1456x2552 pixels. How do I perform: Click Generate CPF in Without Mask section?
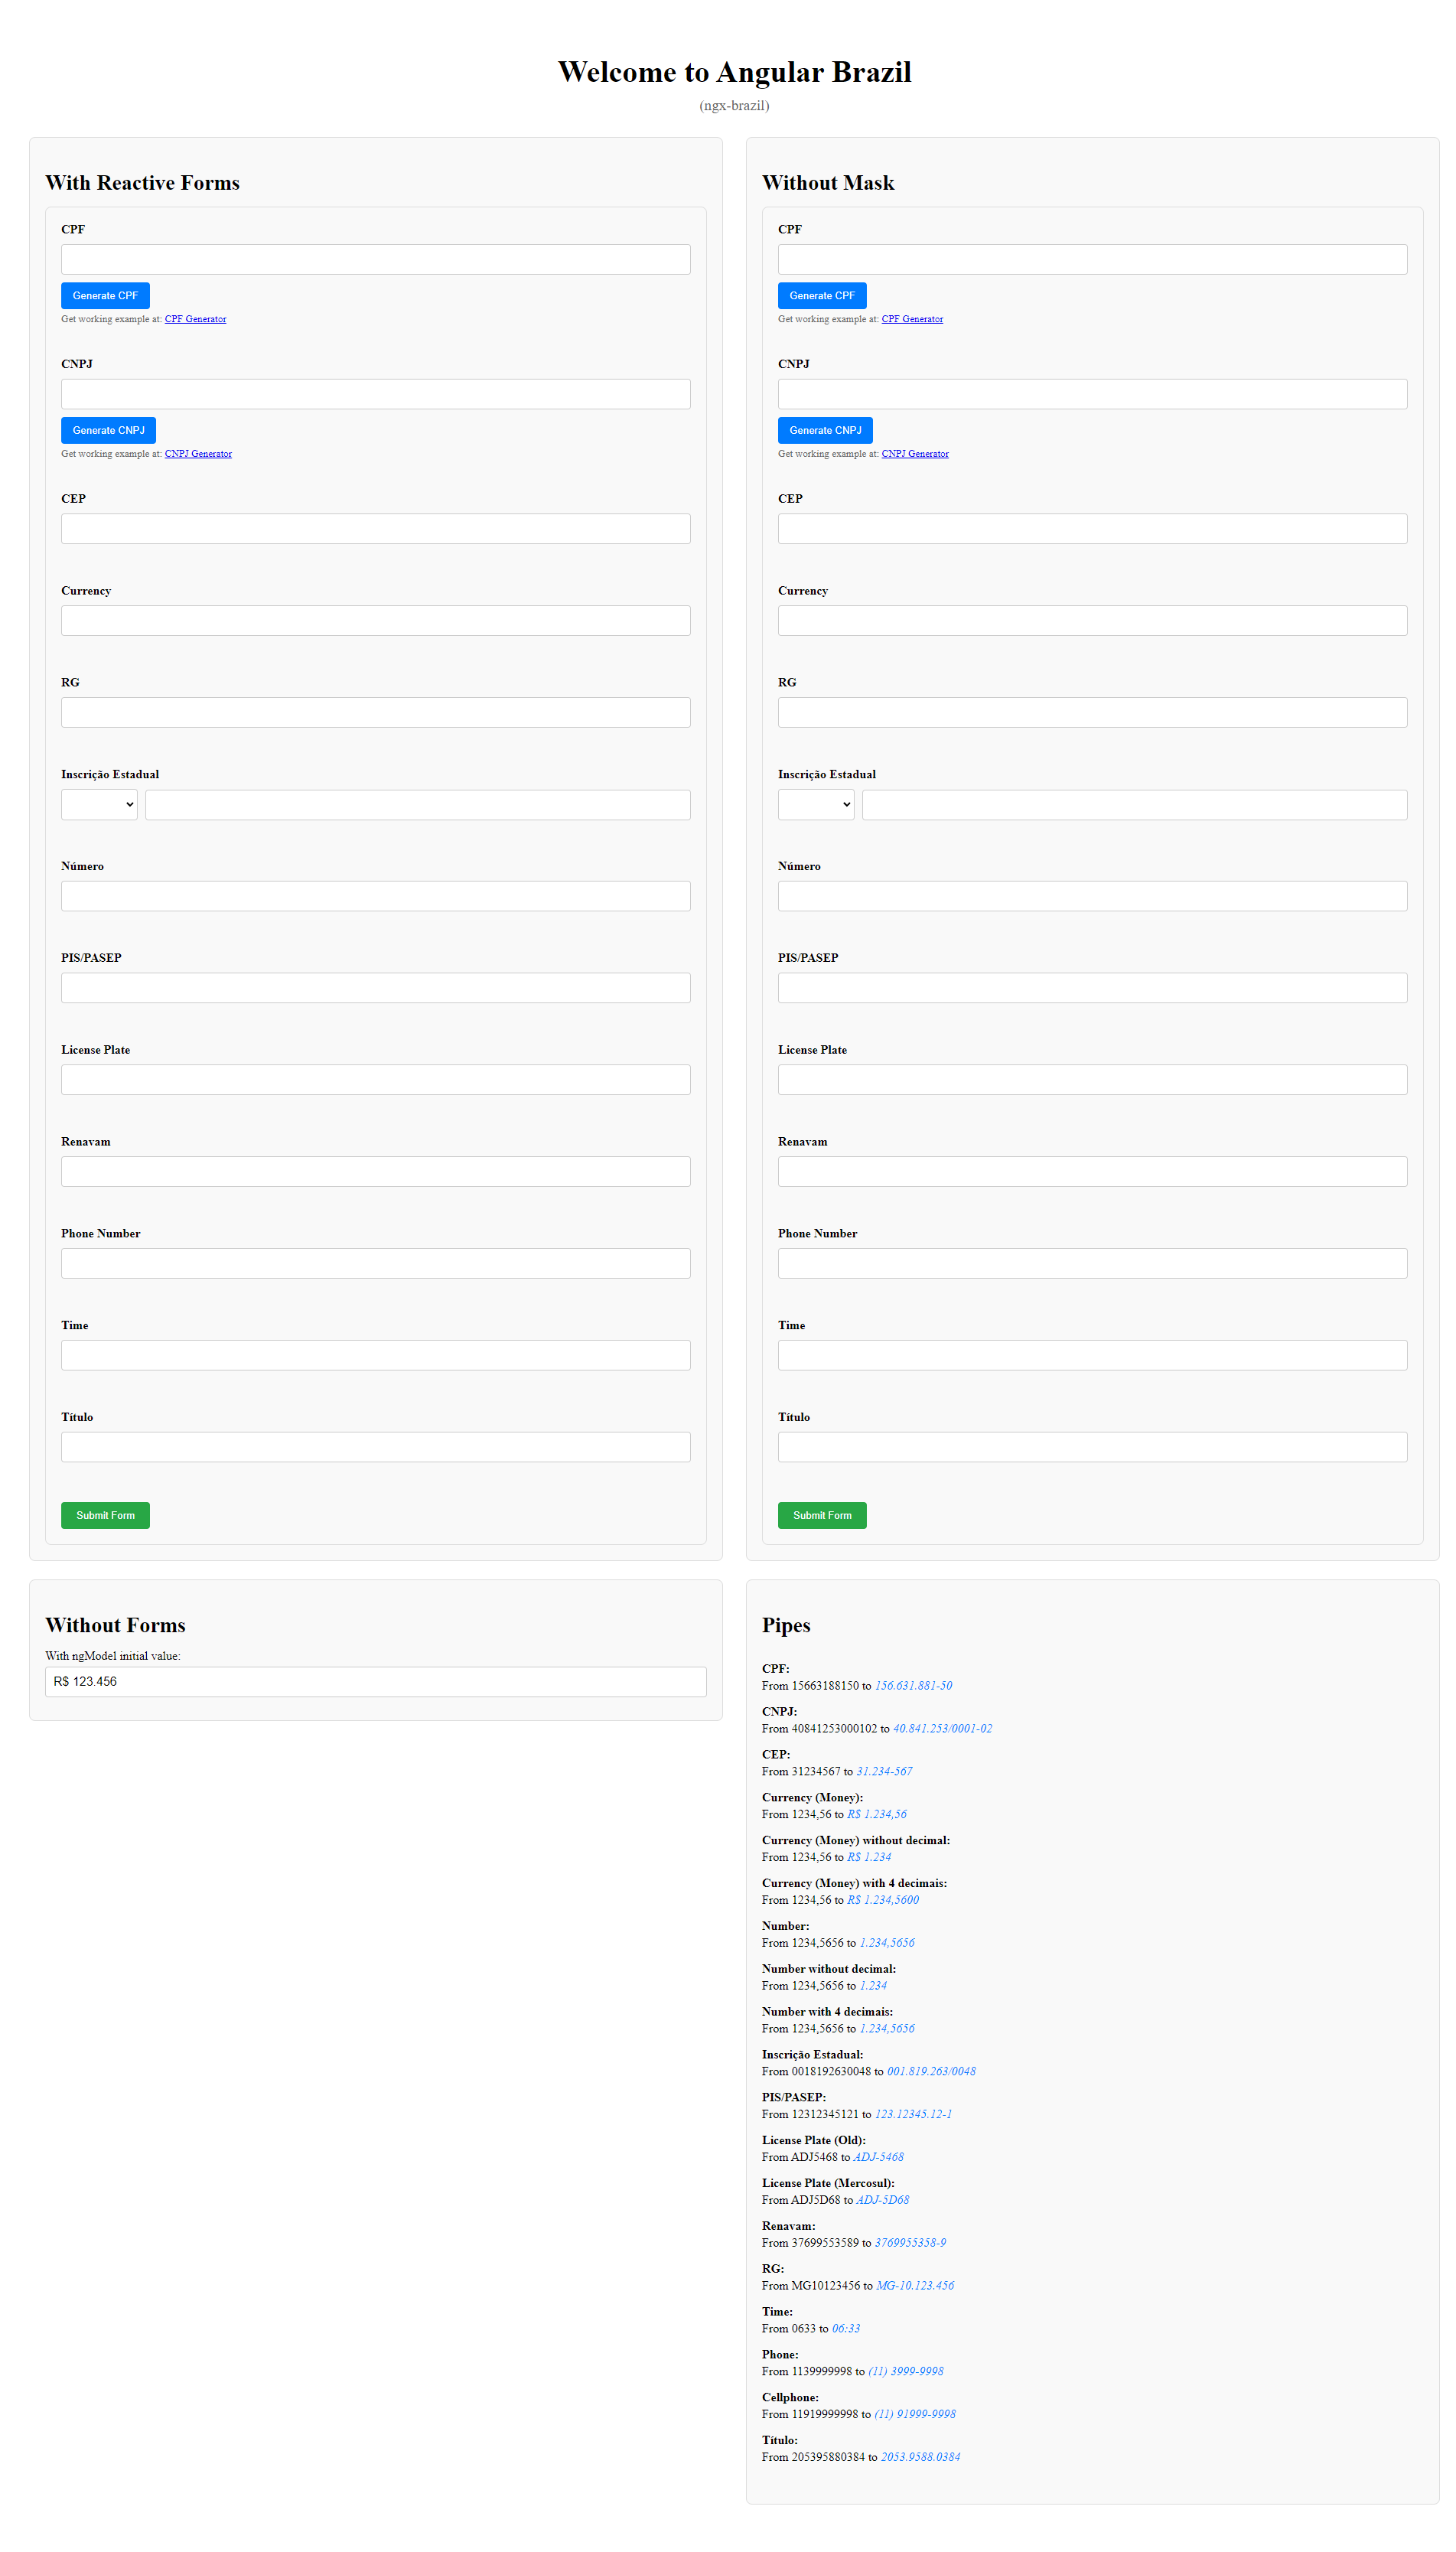pos(821,295)
